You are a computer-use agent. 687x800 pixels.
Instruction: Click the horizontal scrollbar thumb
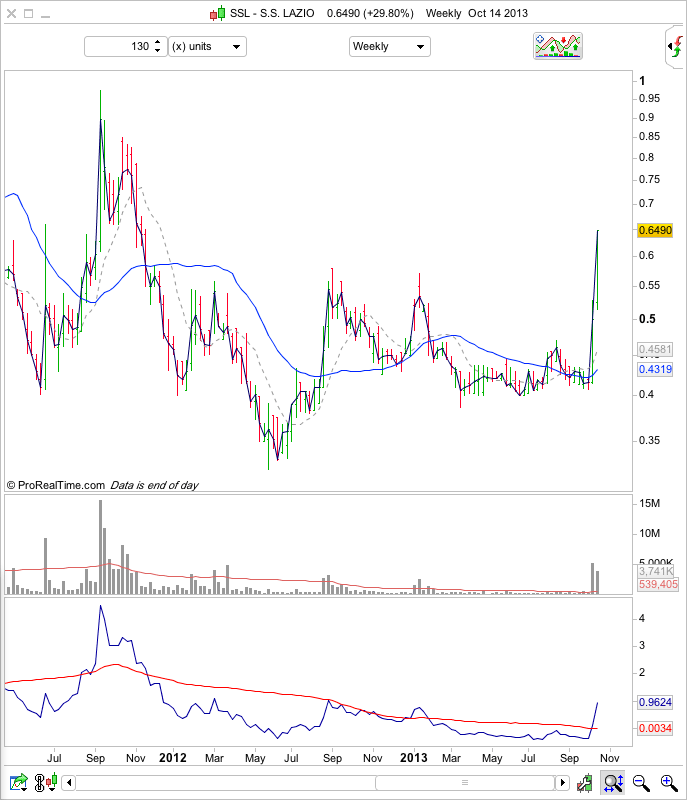coord(465,782)
